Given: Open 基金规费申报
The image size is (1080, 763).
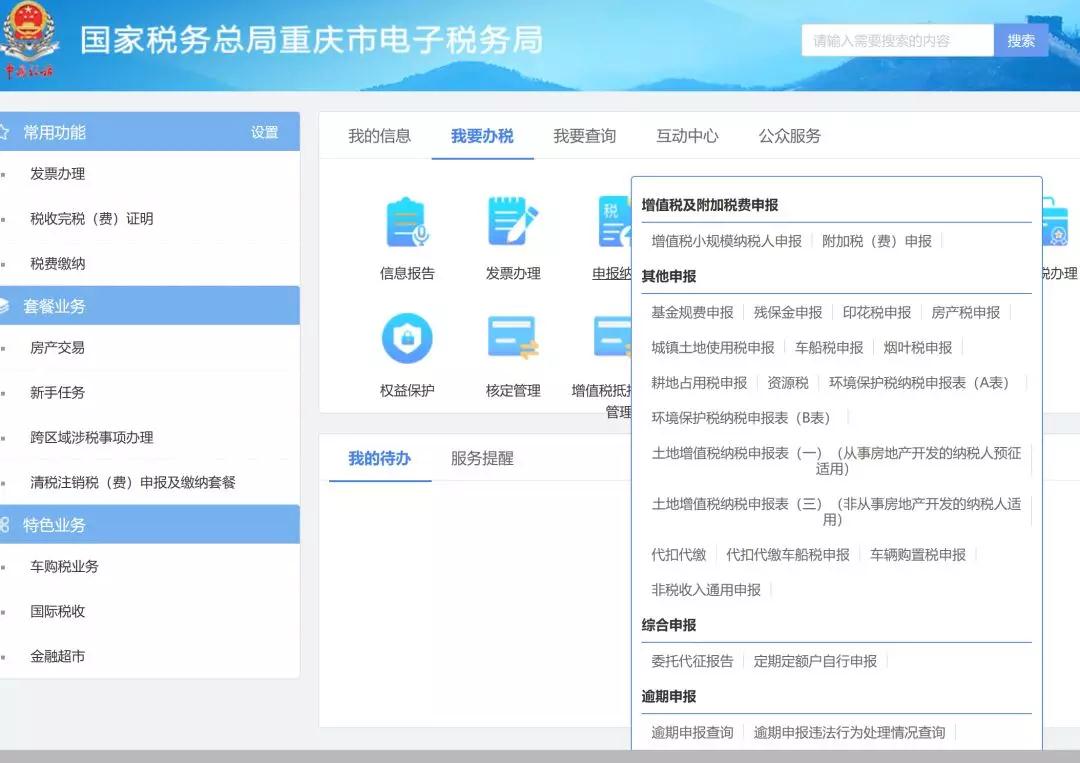Looking at the screenshot, I should pyautogui.click(x=692, y=312).
